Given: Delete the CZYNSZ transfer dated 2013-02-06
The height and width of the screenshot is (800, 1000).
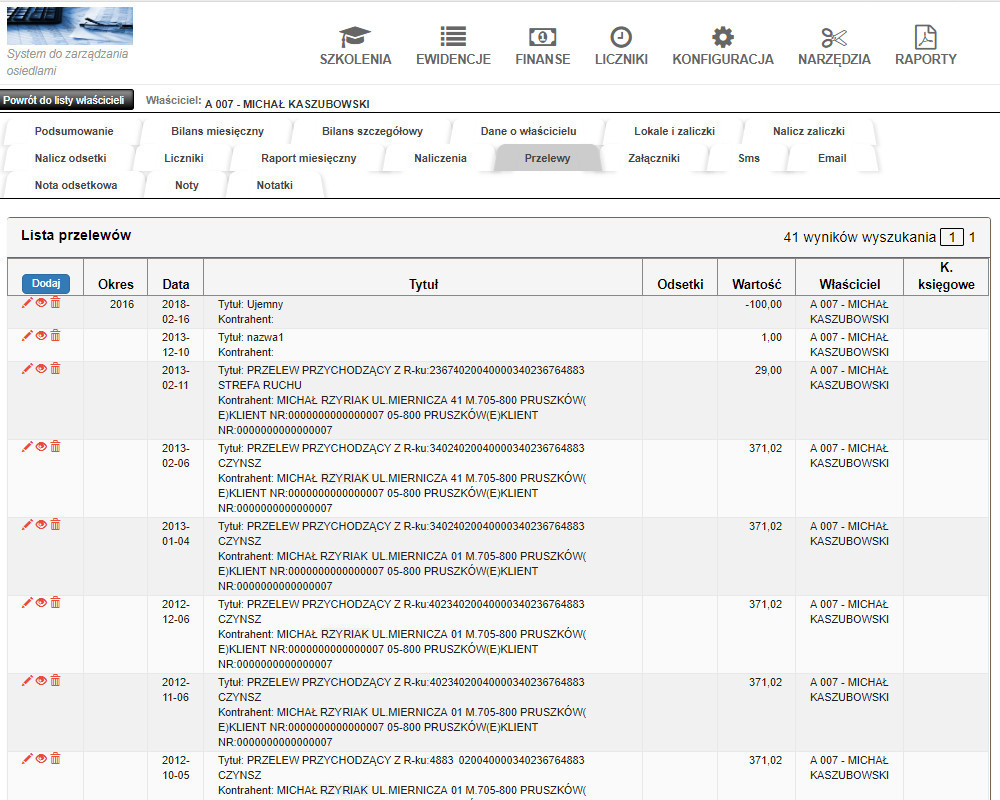Looking at the screenshot, I should (x=55, y=447).
